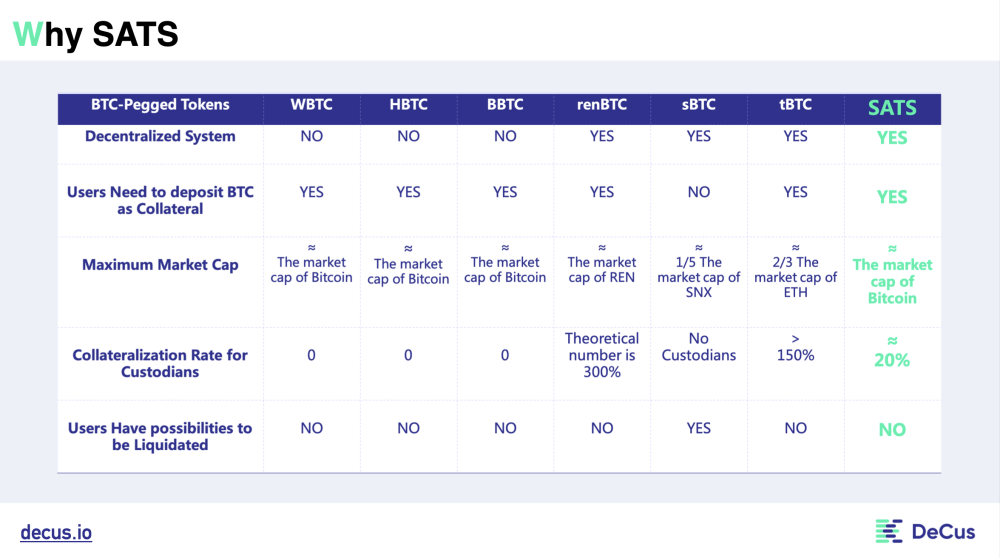
Task: Open the decus.io link
Action: pos(56,532)
